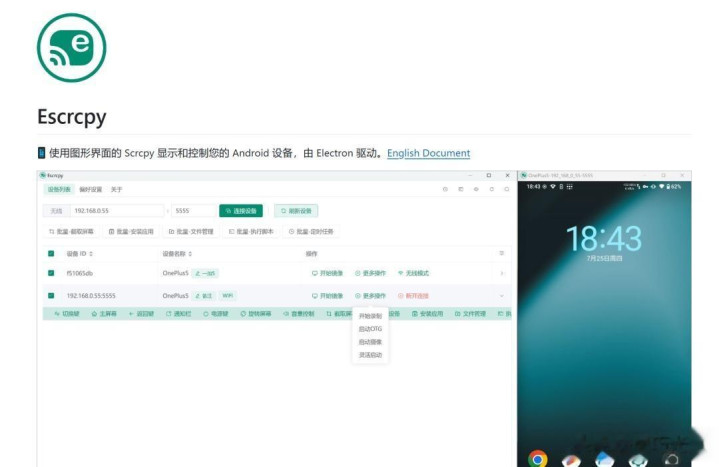Screen dimensions: 719x467
Task: Expand the f51065db row chevron
Action: pyautogui.click(x=502, y=273)
